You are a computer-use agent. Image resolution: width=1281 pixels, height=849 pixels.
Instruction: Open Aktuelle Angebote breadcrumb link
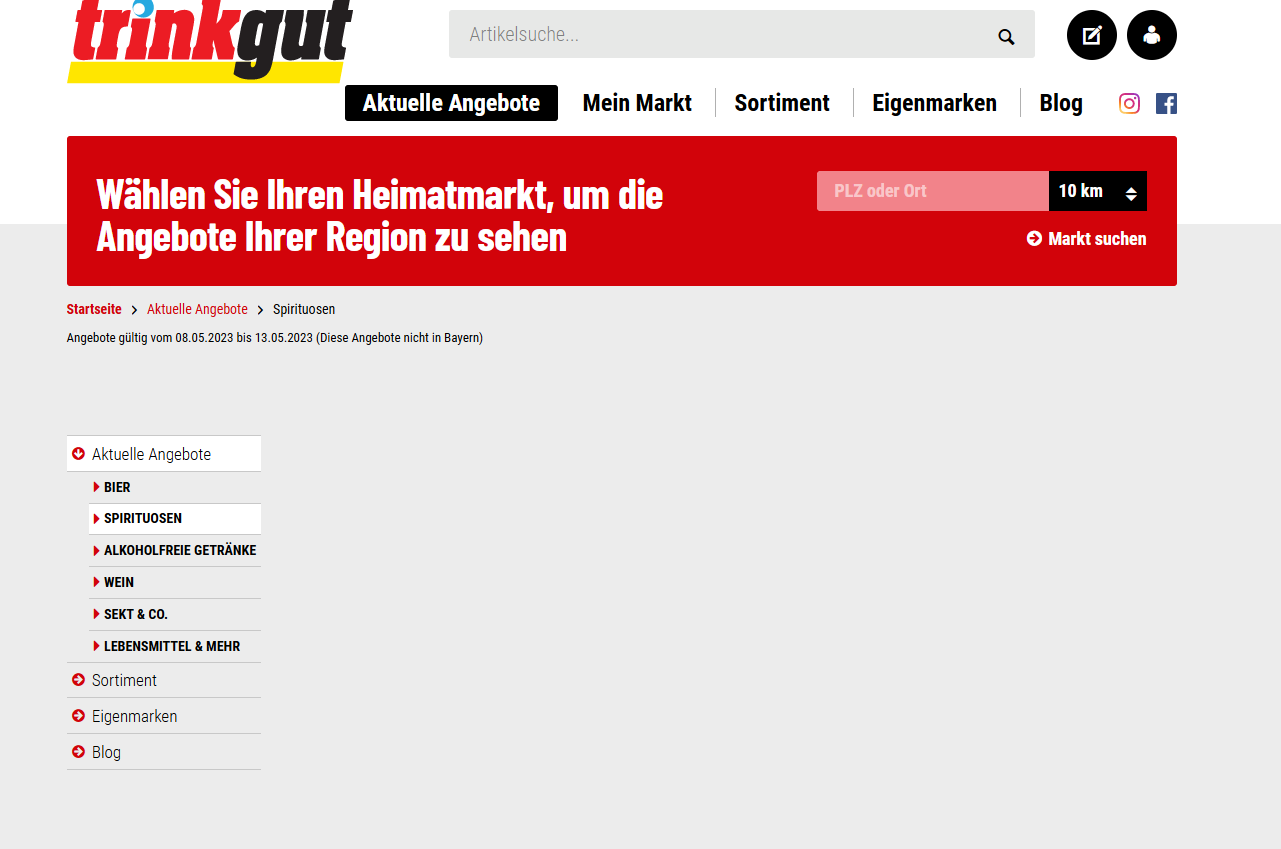pyautogui.click(x=197, y=309)
